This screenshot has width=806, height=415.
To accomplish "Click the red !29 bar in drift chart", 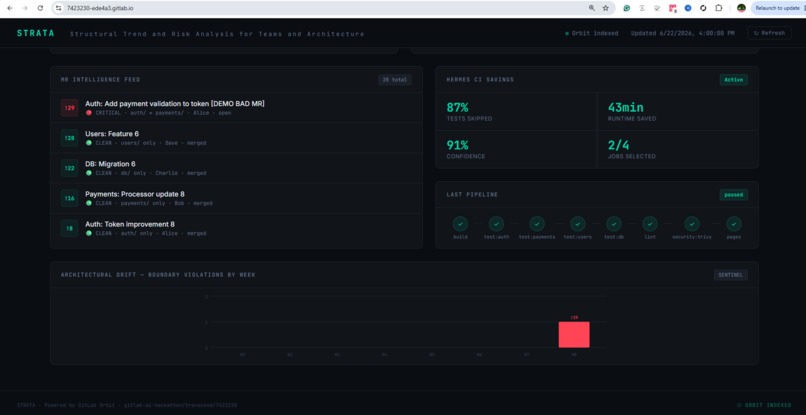I will [x=574, y=335].
